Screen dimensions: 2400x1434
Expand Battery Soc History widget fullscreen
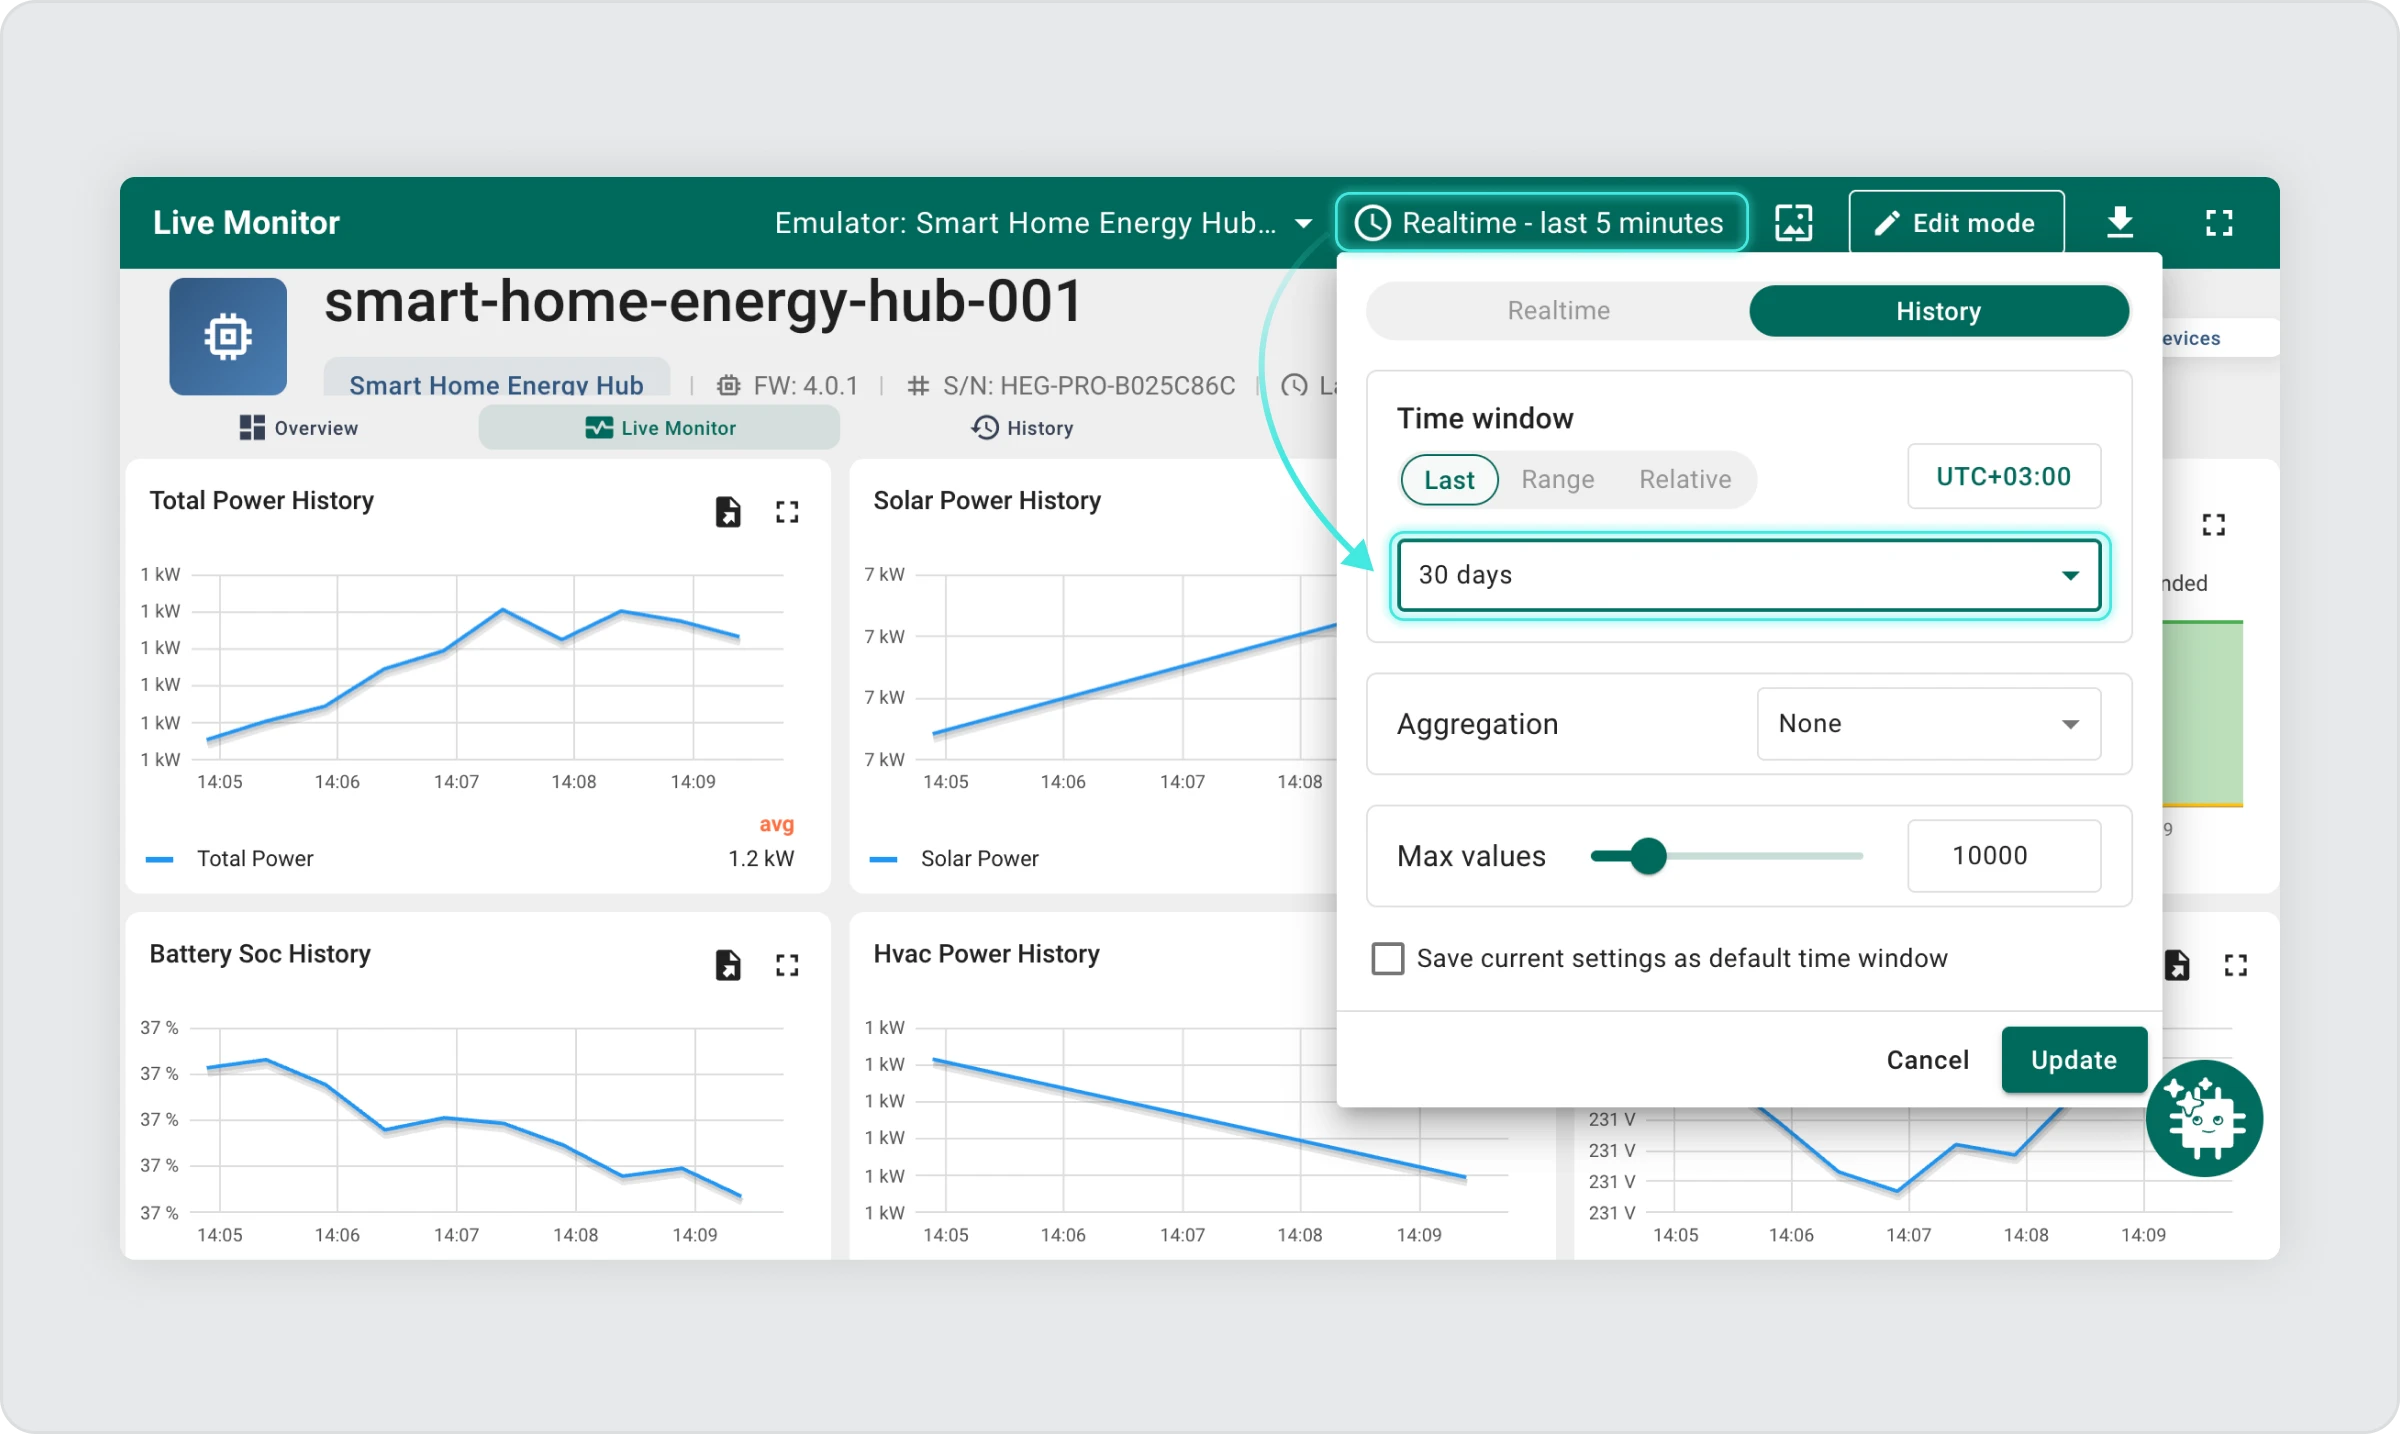click(787, 965)
